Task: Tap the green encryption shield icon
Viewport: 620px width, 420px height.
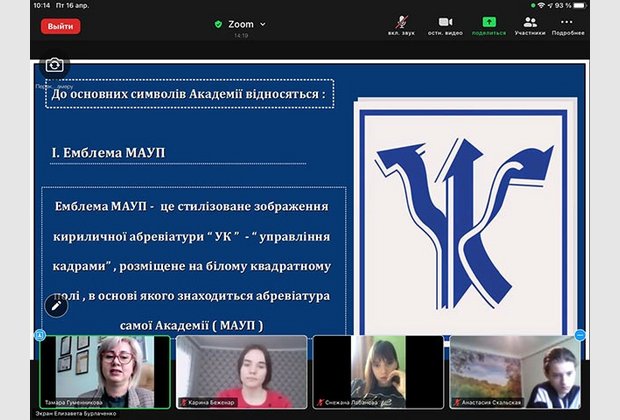Action: [x=218, y=24]
